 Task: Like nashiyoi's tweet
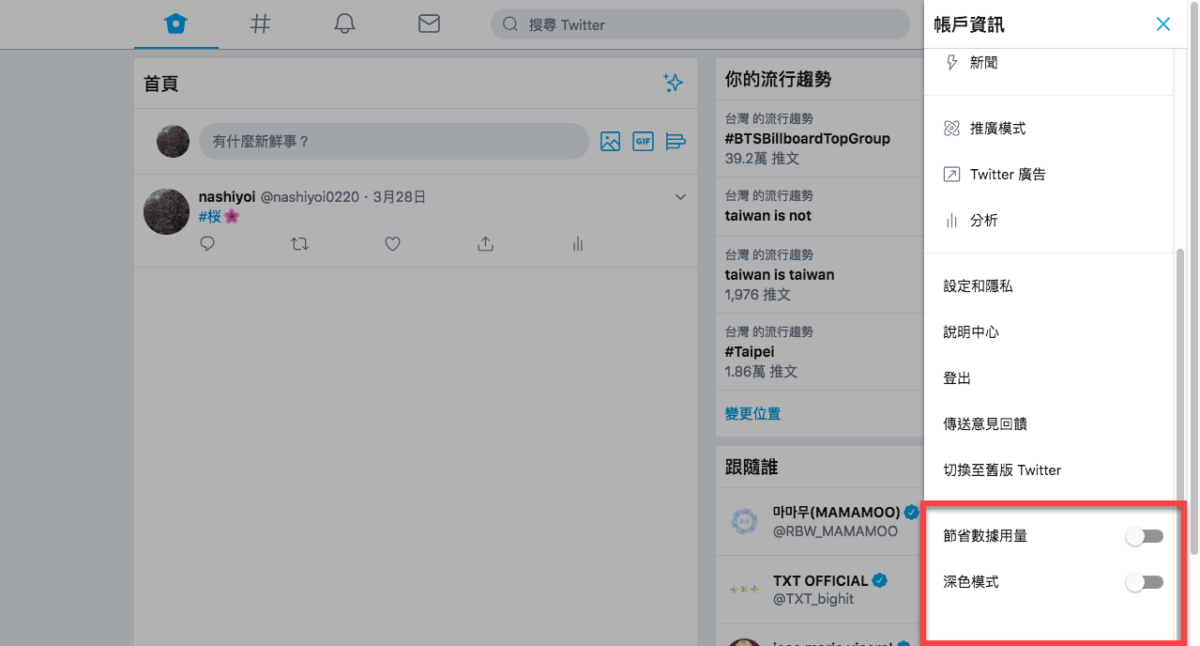(393, 243)
